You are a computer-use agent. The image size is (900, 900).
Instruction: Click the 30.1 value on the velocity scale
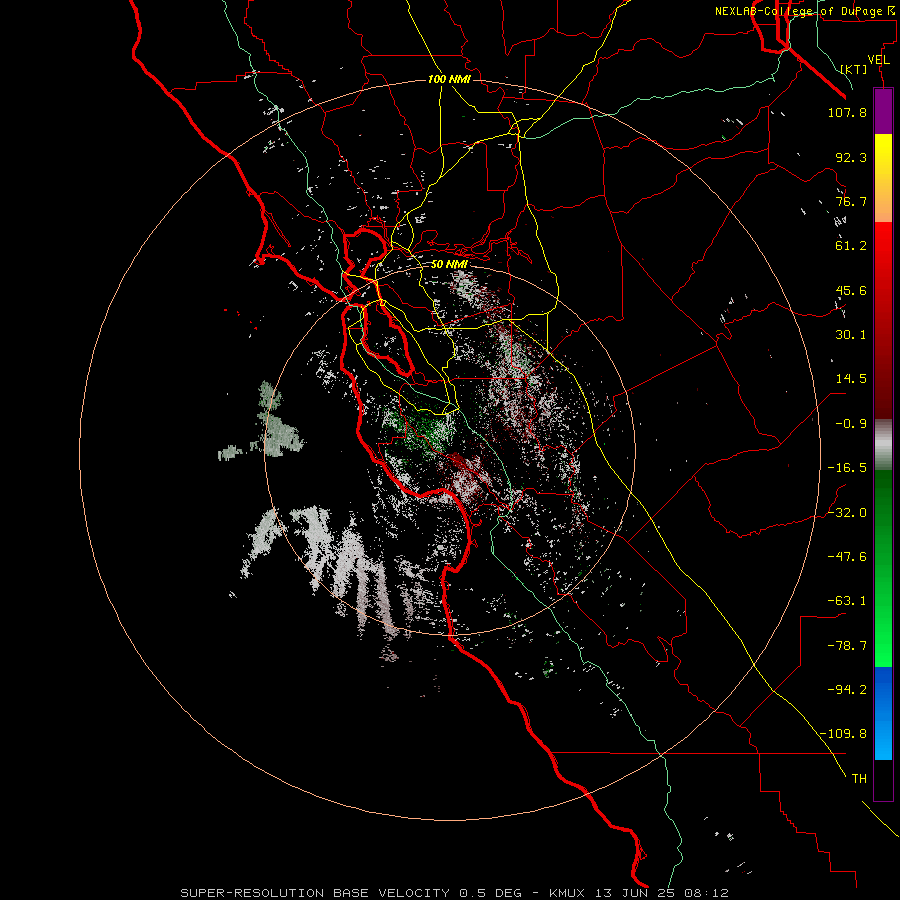[851, 335]
